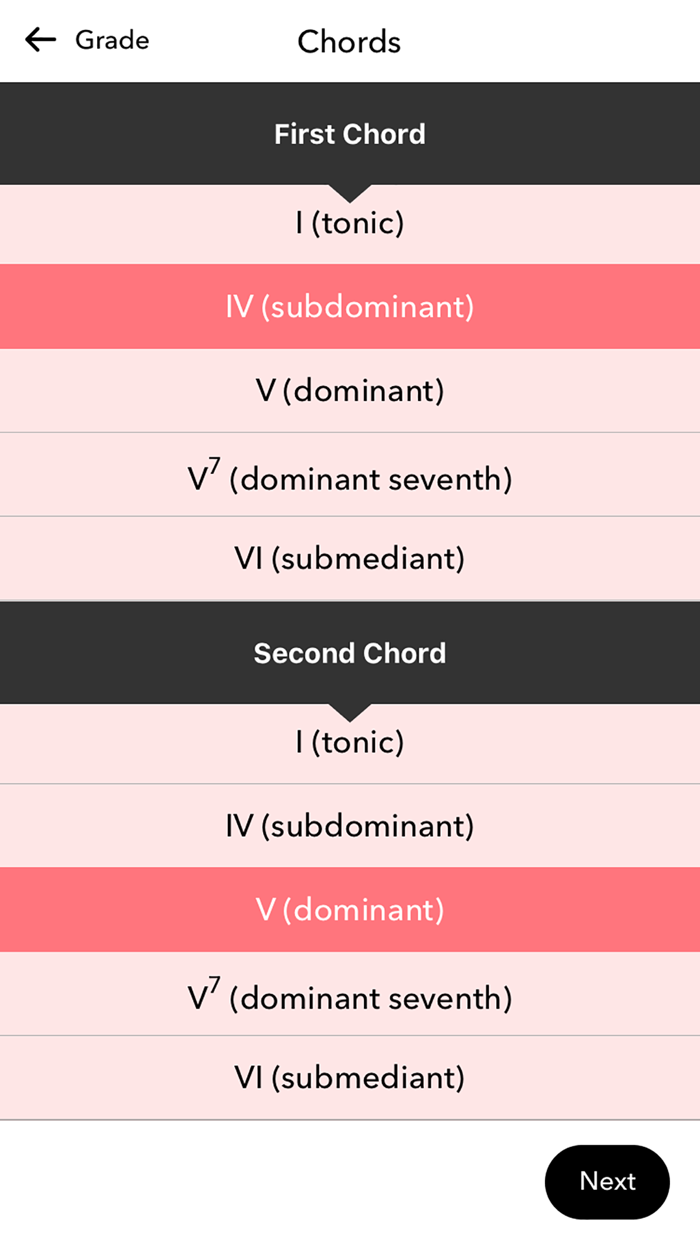Tap the Second Chord section header
Image resolution: width=700 pixels, height=1244 pixels.
pos(350,652)
